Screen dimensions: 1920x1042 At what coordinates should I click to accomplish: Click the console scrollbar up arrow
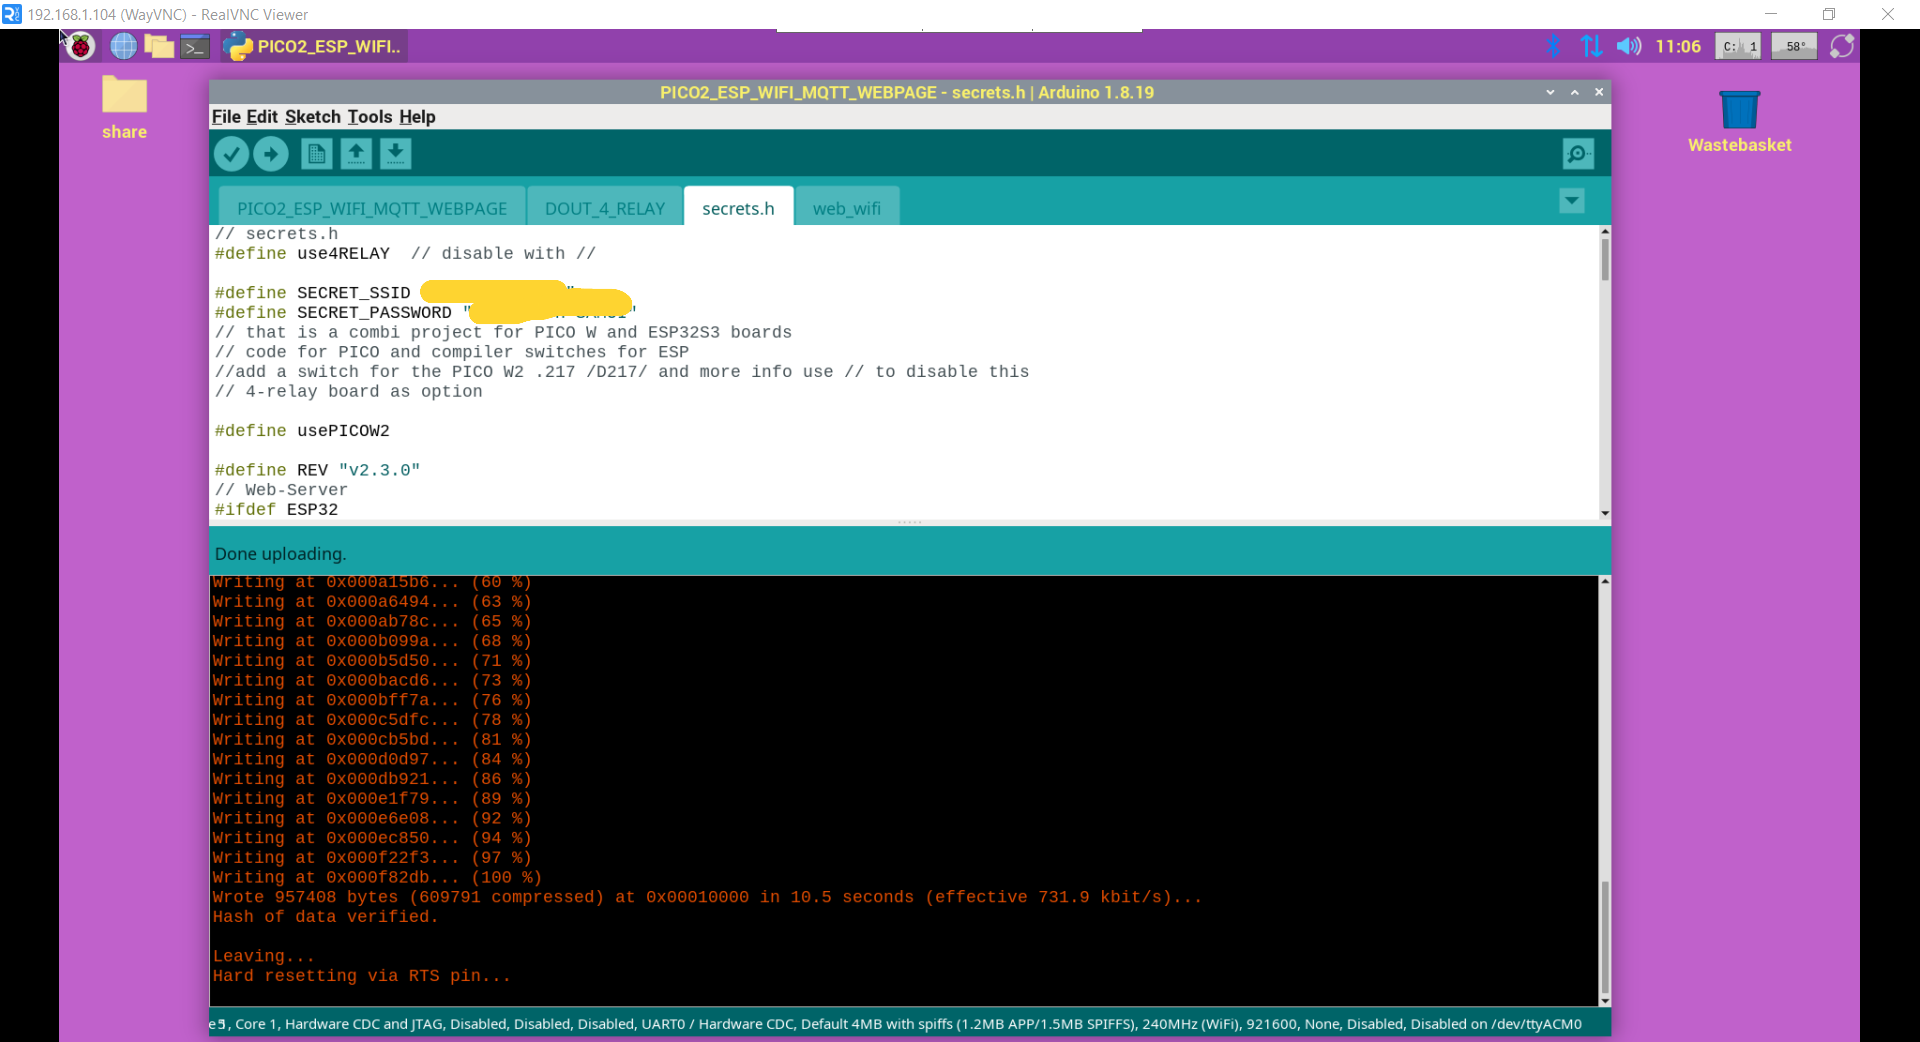[1605, 581]
